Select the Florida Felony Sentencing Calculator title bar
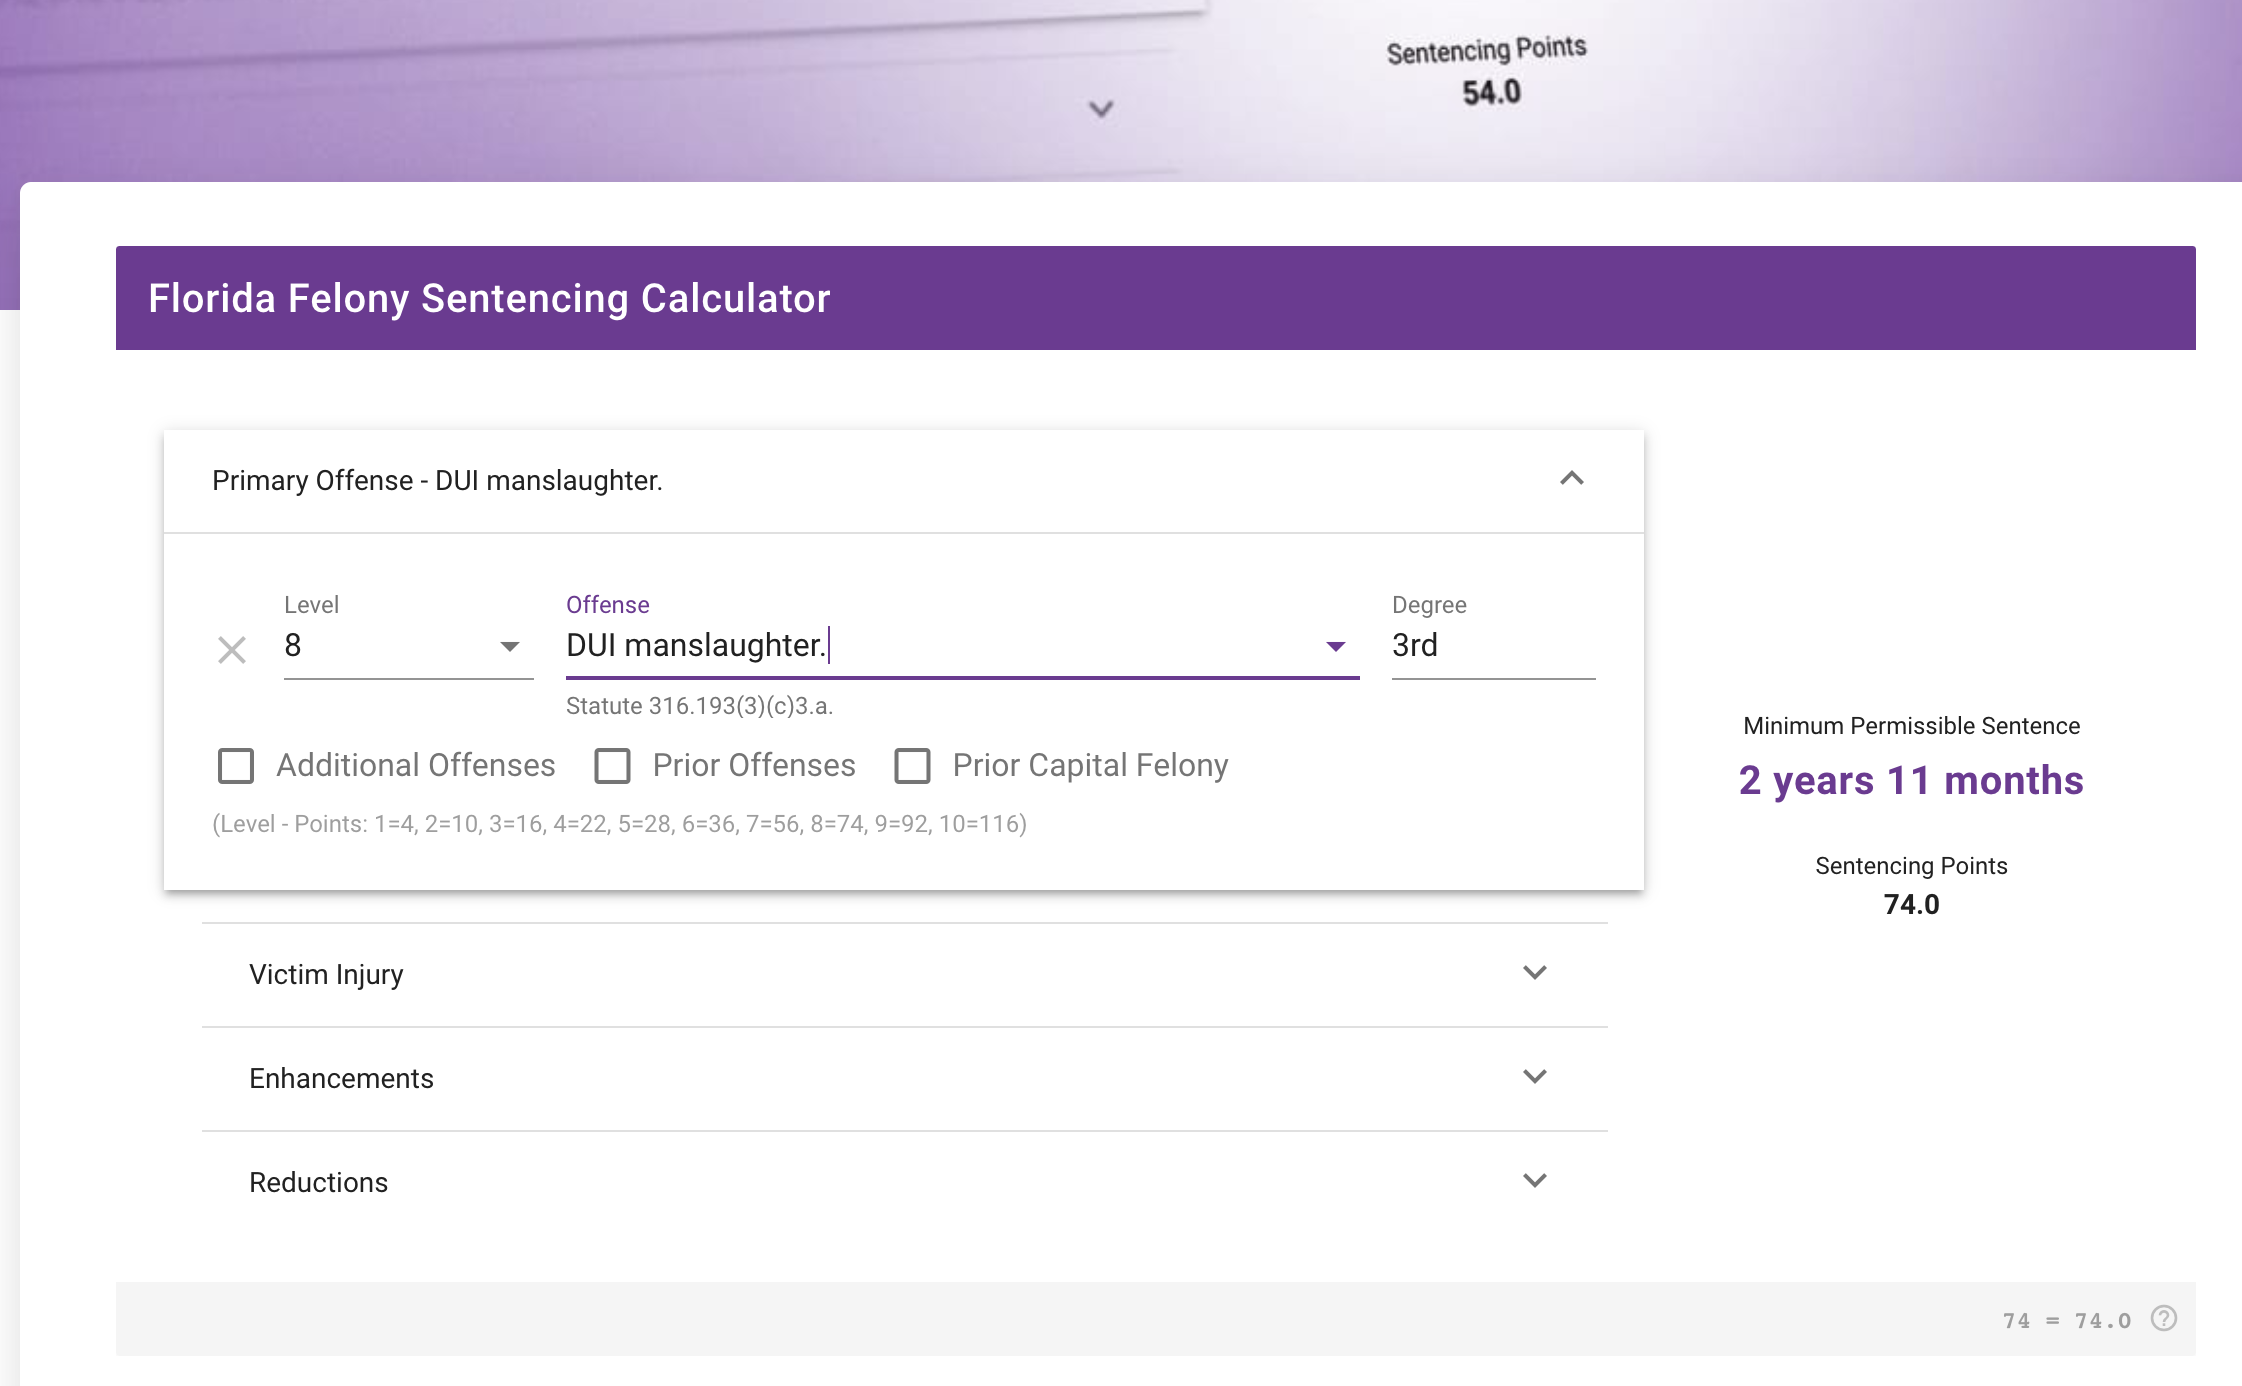The height and width of the screenshot is (1386, 2242). click(489, 297)
